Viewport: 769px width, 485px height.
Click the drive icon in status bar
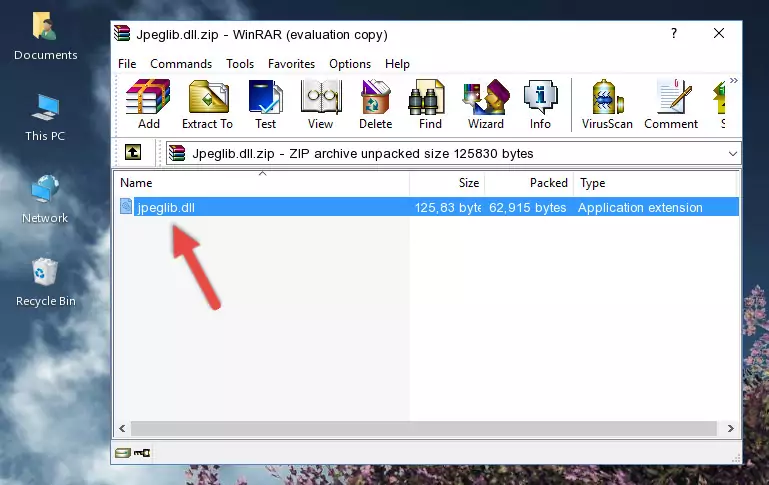point(123,453)
